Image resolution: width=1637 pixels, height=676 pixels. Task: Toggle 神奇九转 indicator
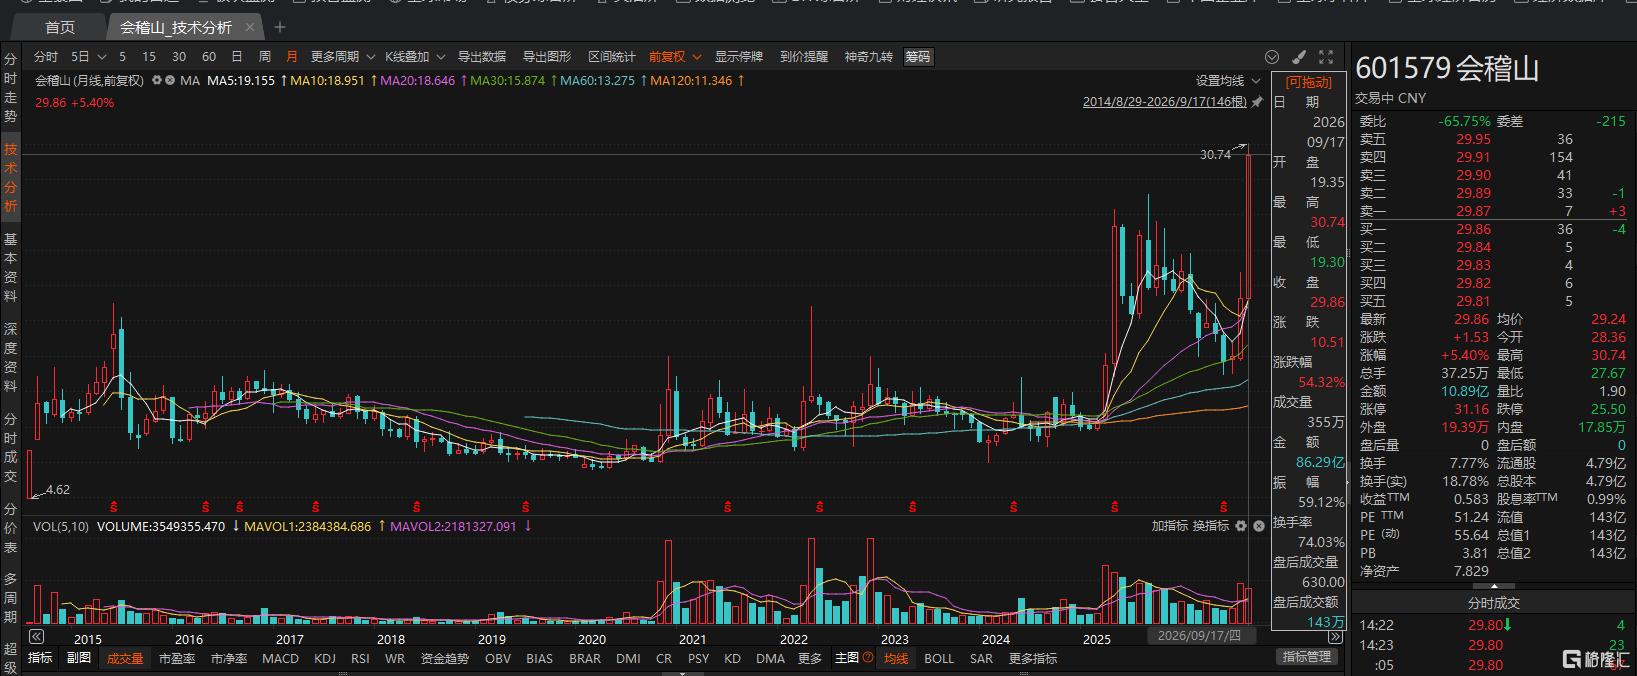pyautogui.click(x=869, y=57)
